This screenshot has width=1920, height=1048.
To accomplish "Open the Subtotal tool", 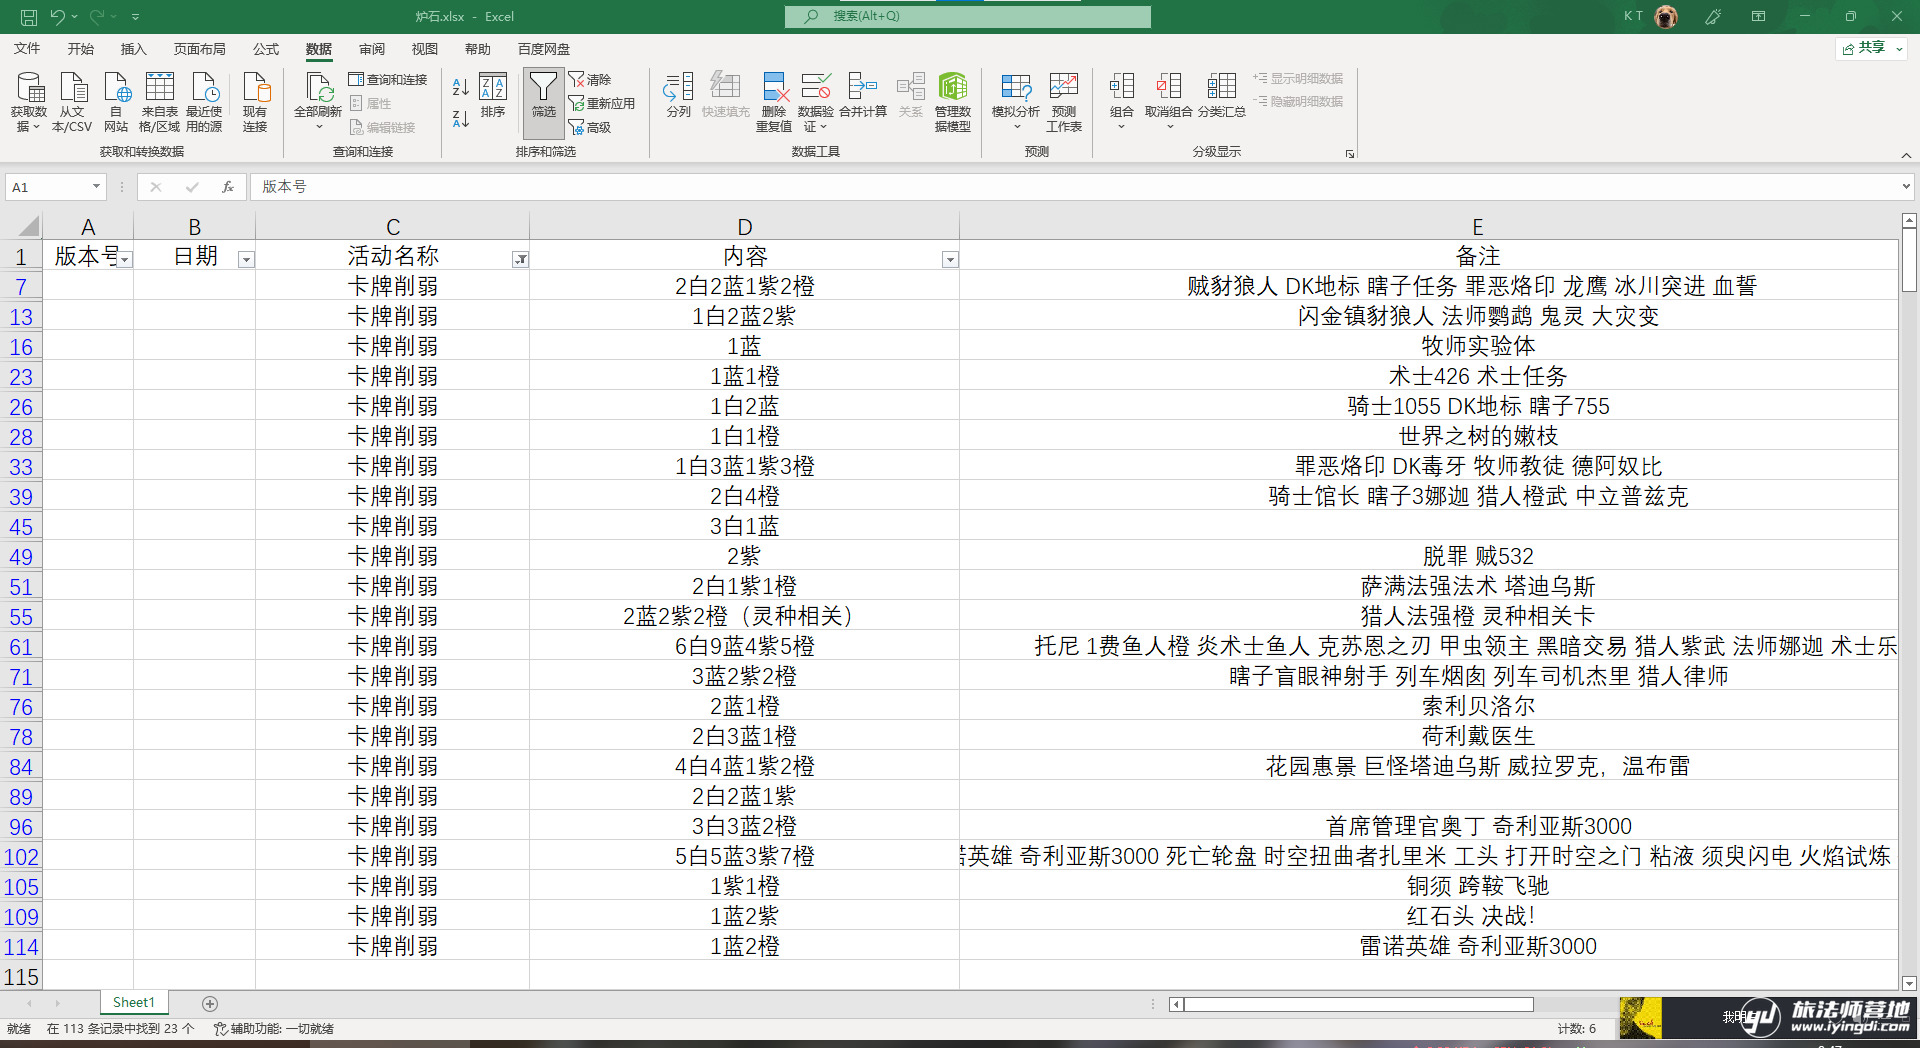I will (x=1221, y=96).
